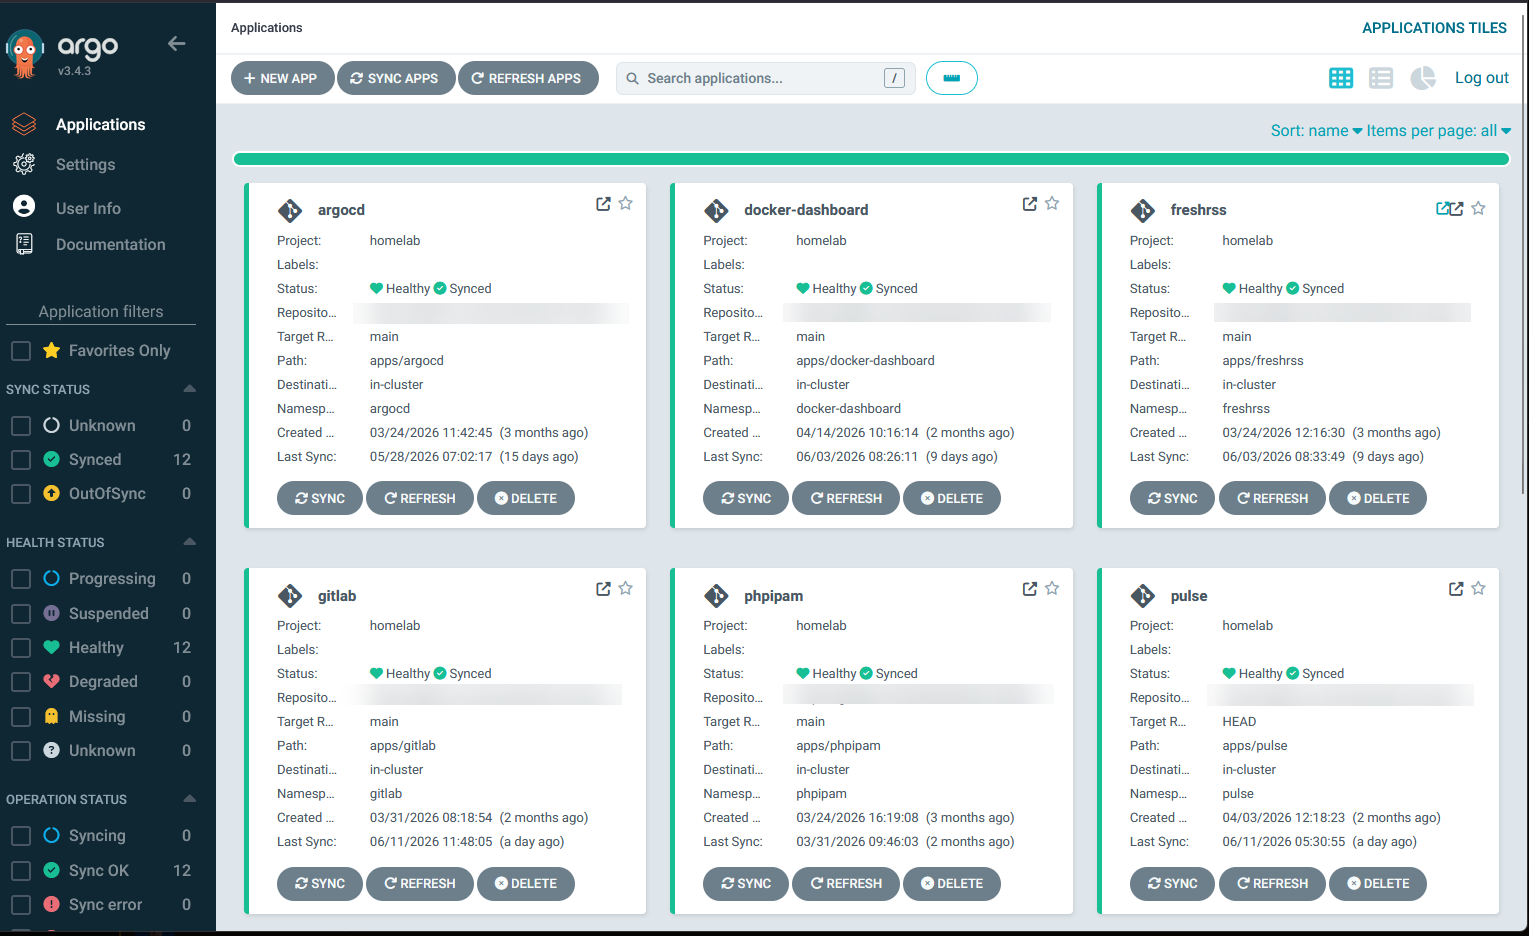Viewport: 1529px width, 936px height.
Task: Open external link of pulse app
Action: pyautogui.click(x=1456, y=589)
